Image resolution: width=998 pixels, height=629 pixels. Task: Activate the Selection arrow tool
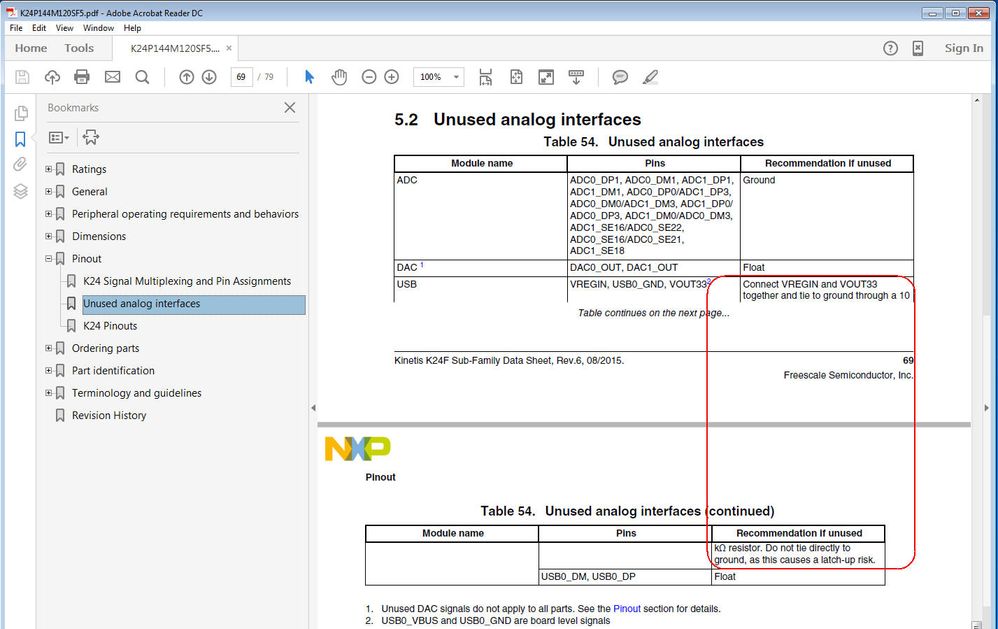(309, 77)
